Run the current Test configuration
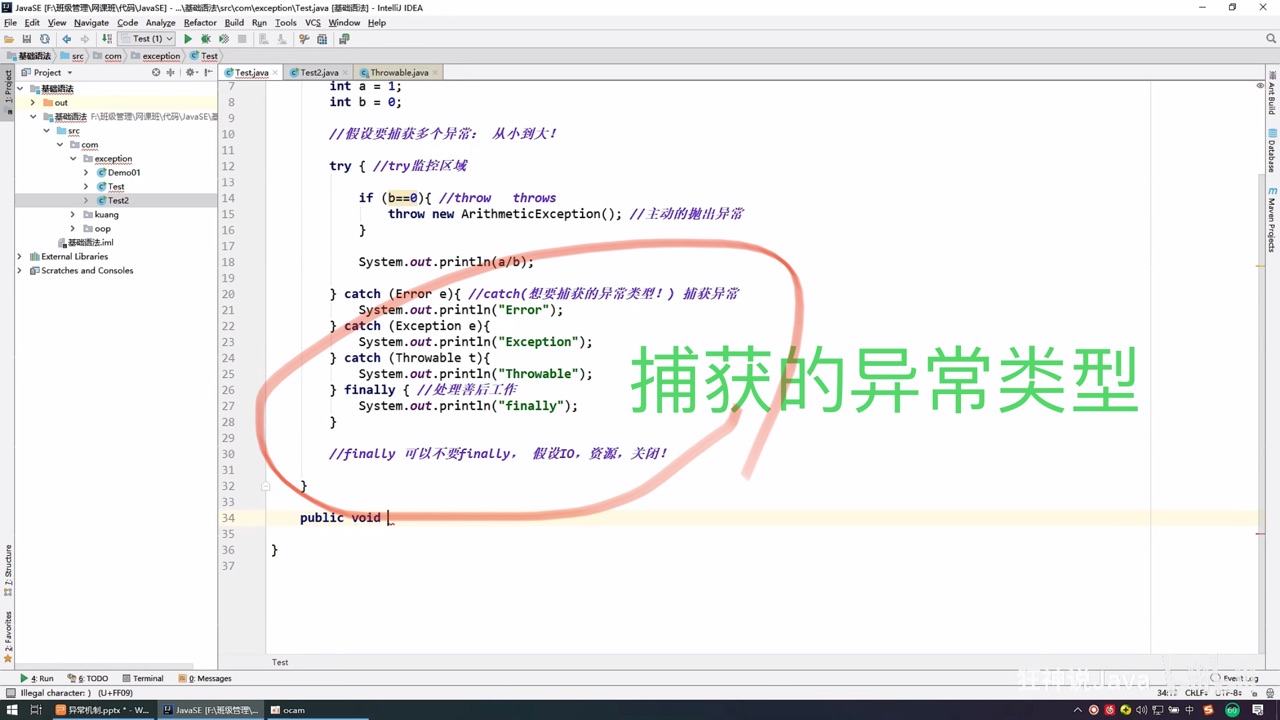Viewport: 1280px width, 720px height. click(187, 38)
